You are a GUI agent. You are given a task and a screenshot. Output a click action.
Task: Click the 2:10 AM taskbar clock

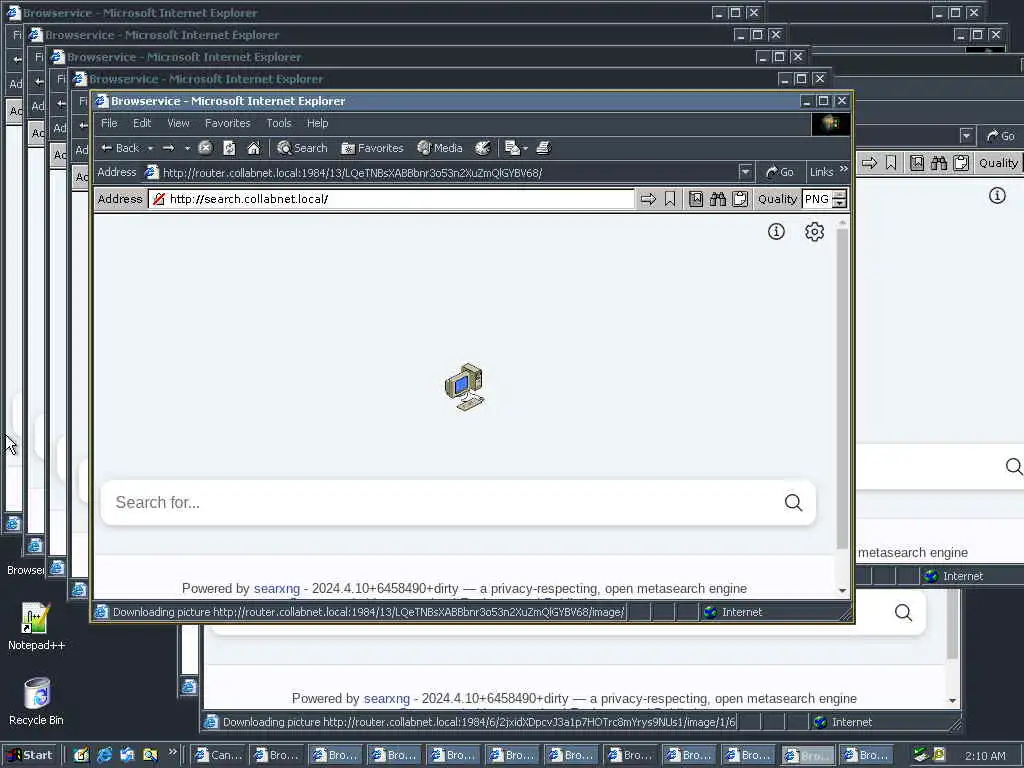click(985, 756)
